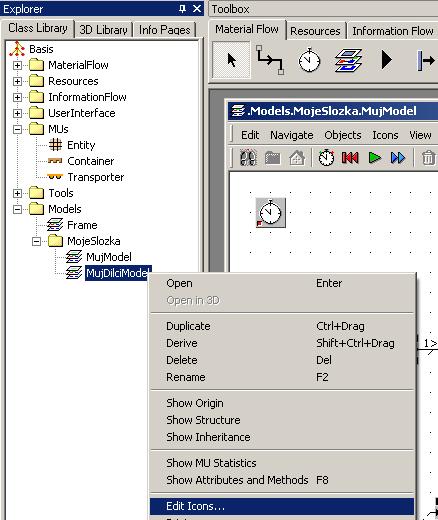Expand the MaterialFlow folder
This screenshot has width=438, height=520.
coord(17,65)
